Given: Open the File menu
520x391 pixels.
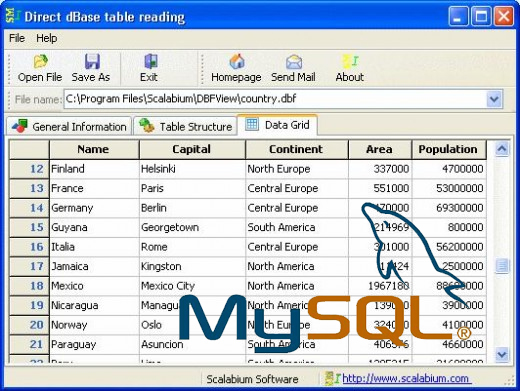Looking at the screenshot, I should pyautogui.click(x=17, y=38).
